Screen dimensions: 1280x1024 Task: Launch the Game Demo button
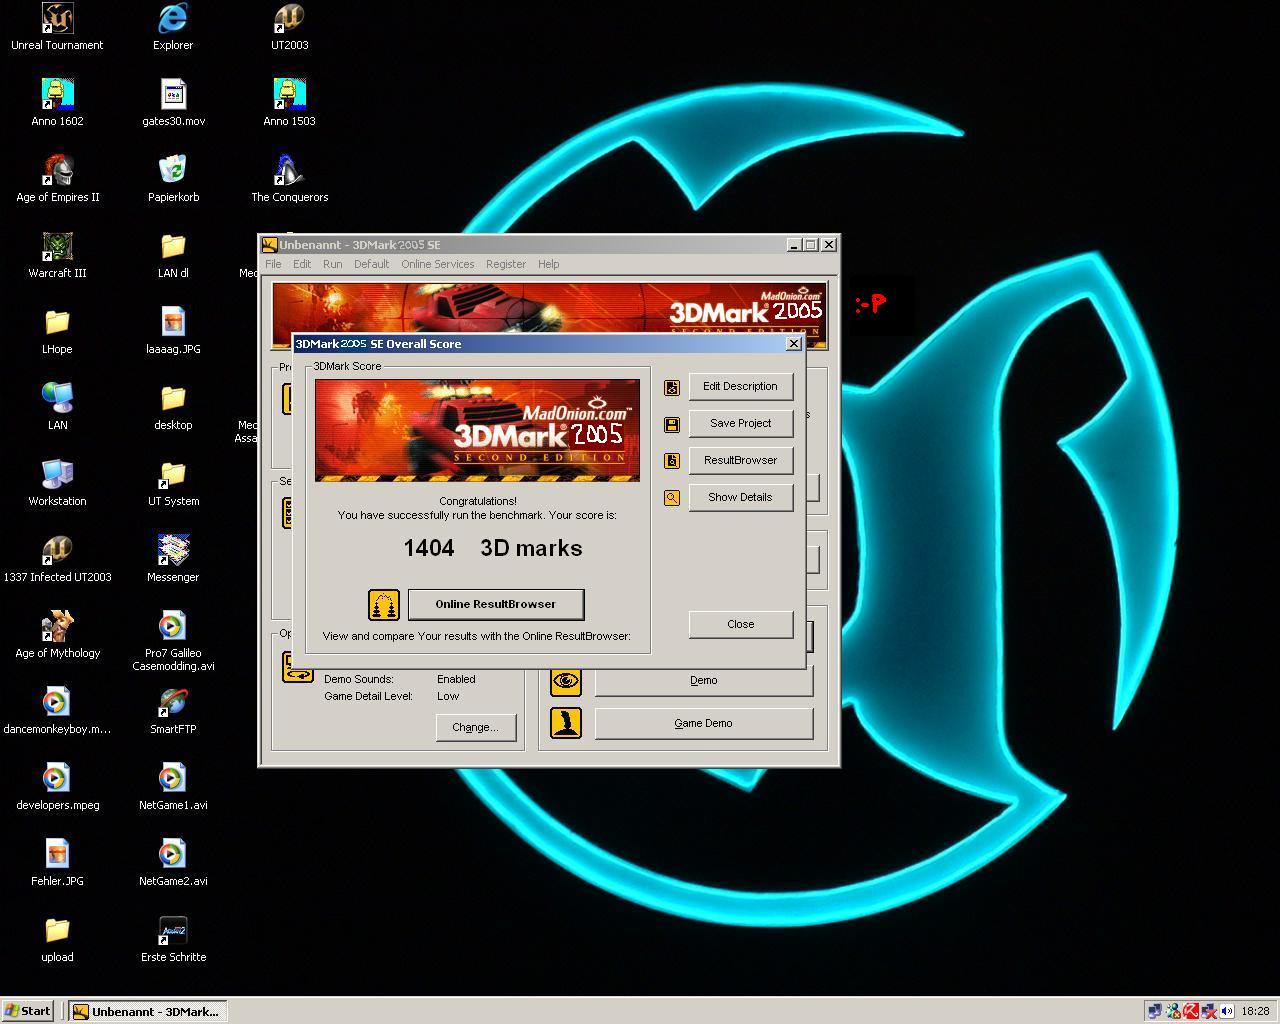(x=703, y=723)
